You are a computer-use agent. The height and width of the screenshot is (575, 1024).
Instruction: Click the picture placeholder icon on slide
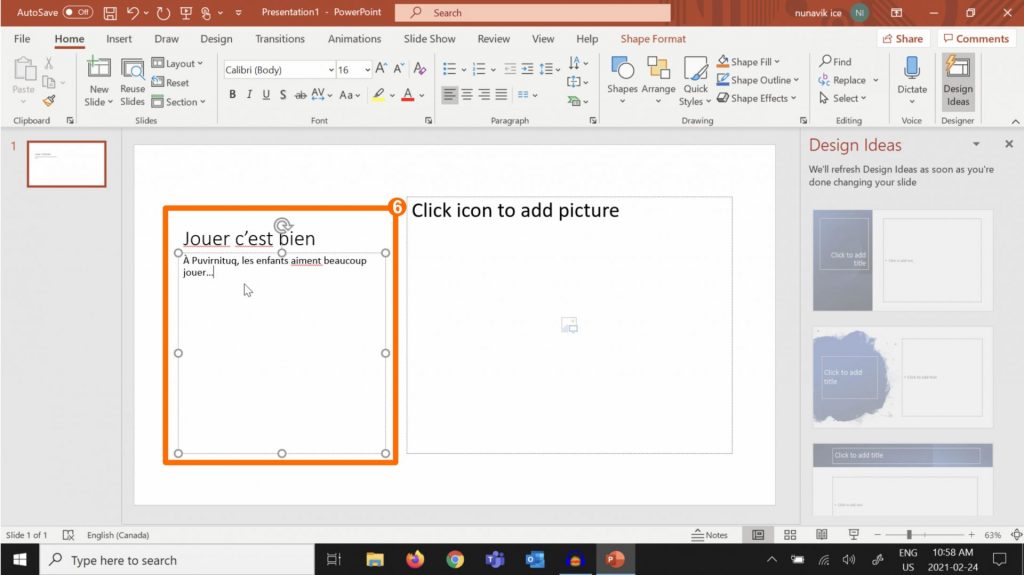pos(569,324)
